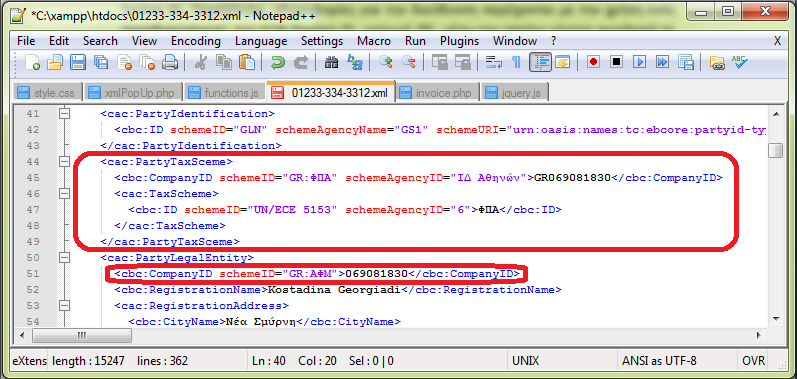Switch to the jquery.js tab
Screen dimensions: 797x379
pyautogui.click(x=514, y=93)
